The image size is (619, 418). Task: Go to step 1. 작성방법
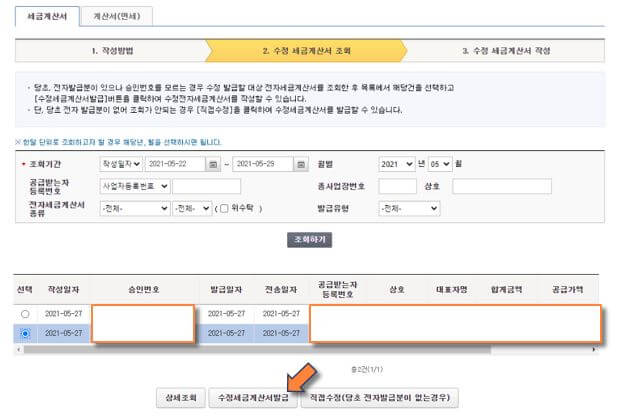pos(112,51)
